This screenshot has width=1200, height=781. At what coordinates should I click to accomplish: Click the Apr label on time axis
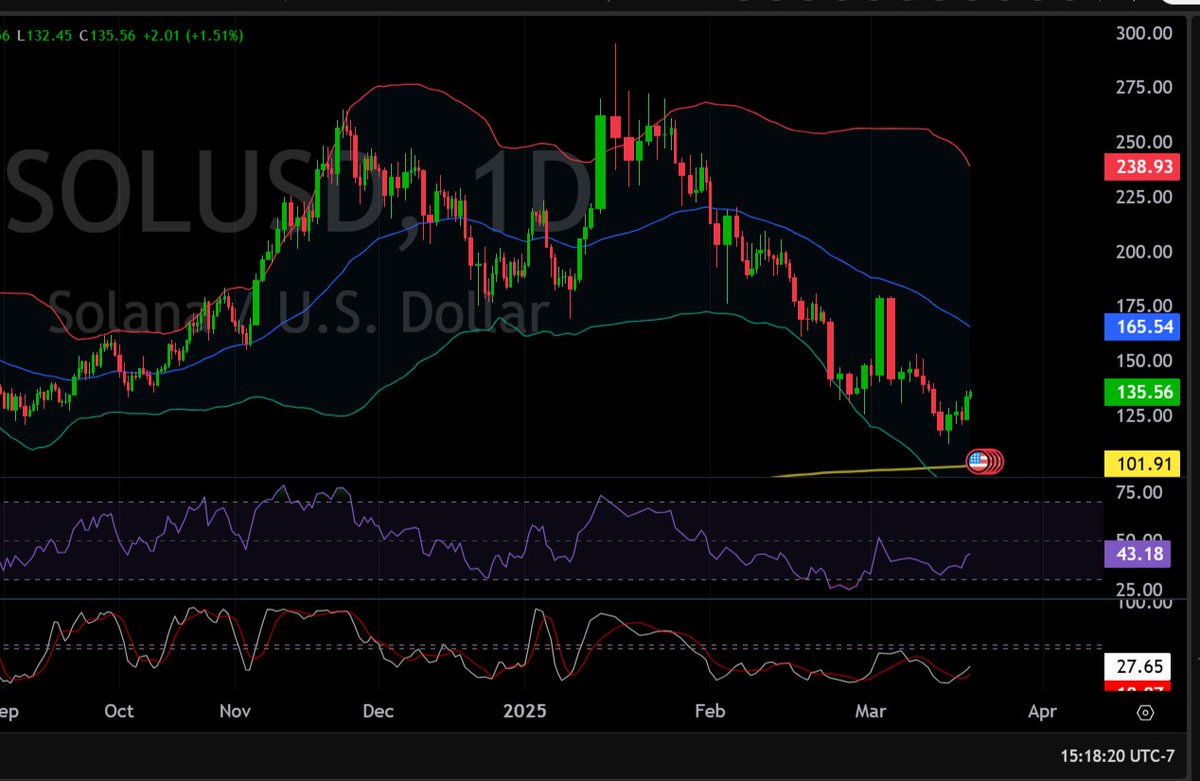1042,712
